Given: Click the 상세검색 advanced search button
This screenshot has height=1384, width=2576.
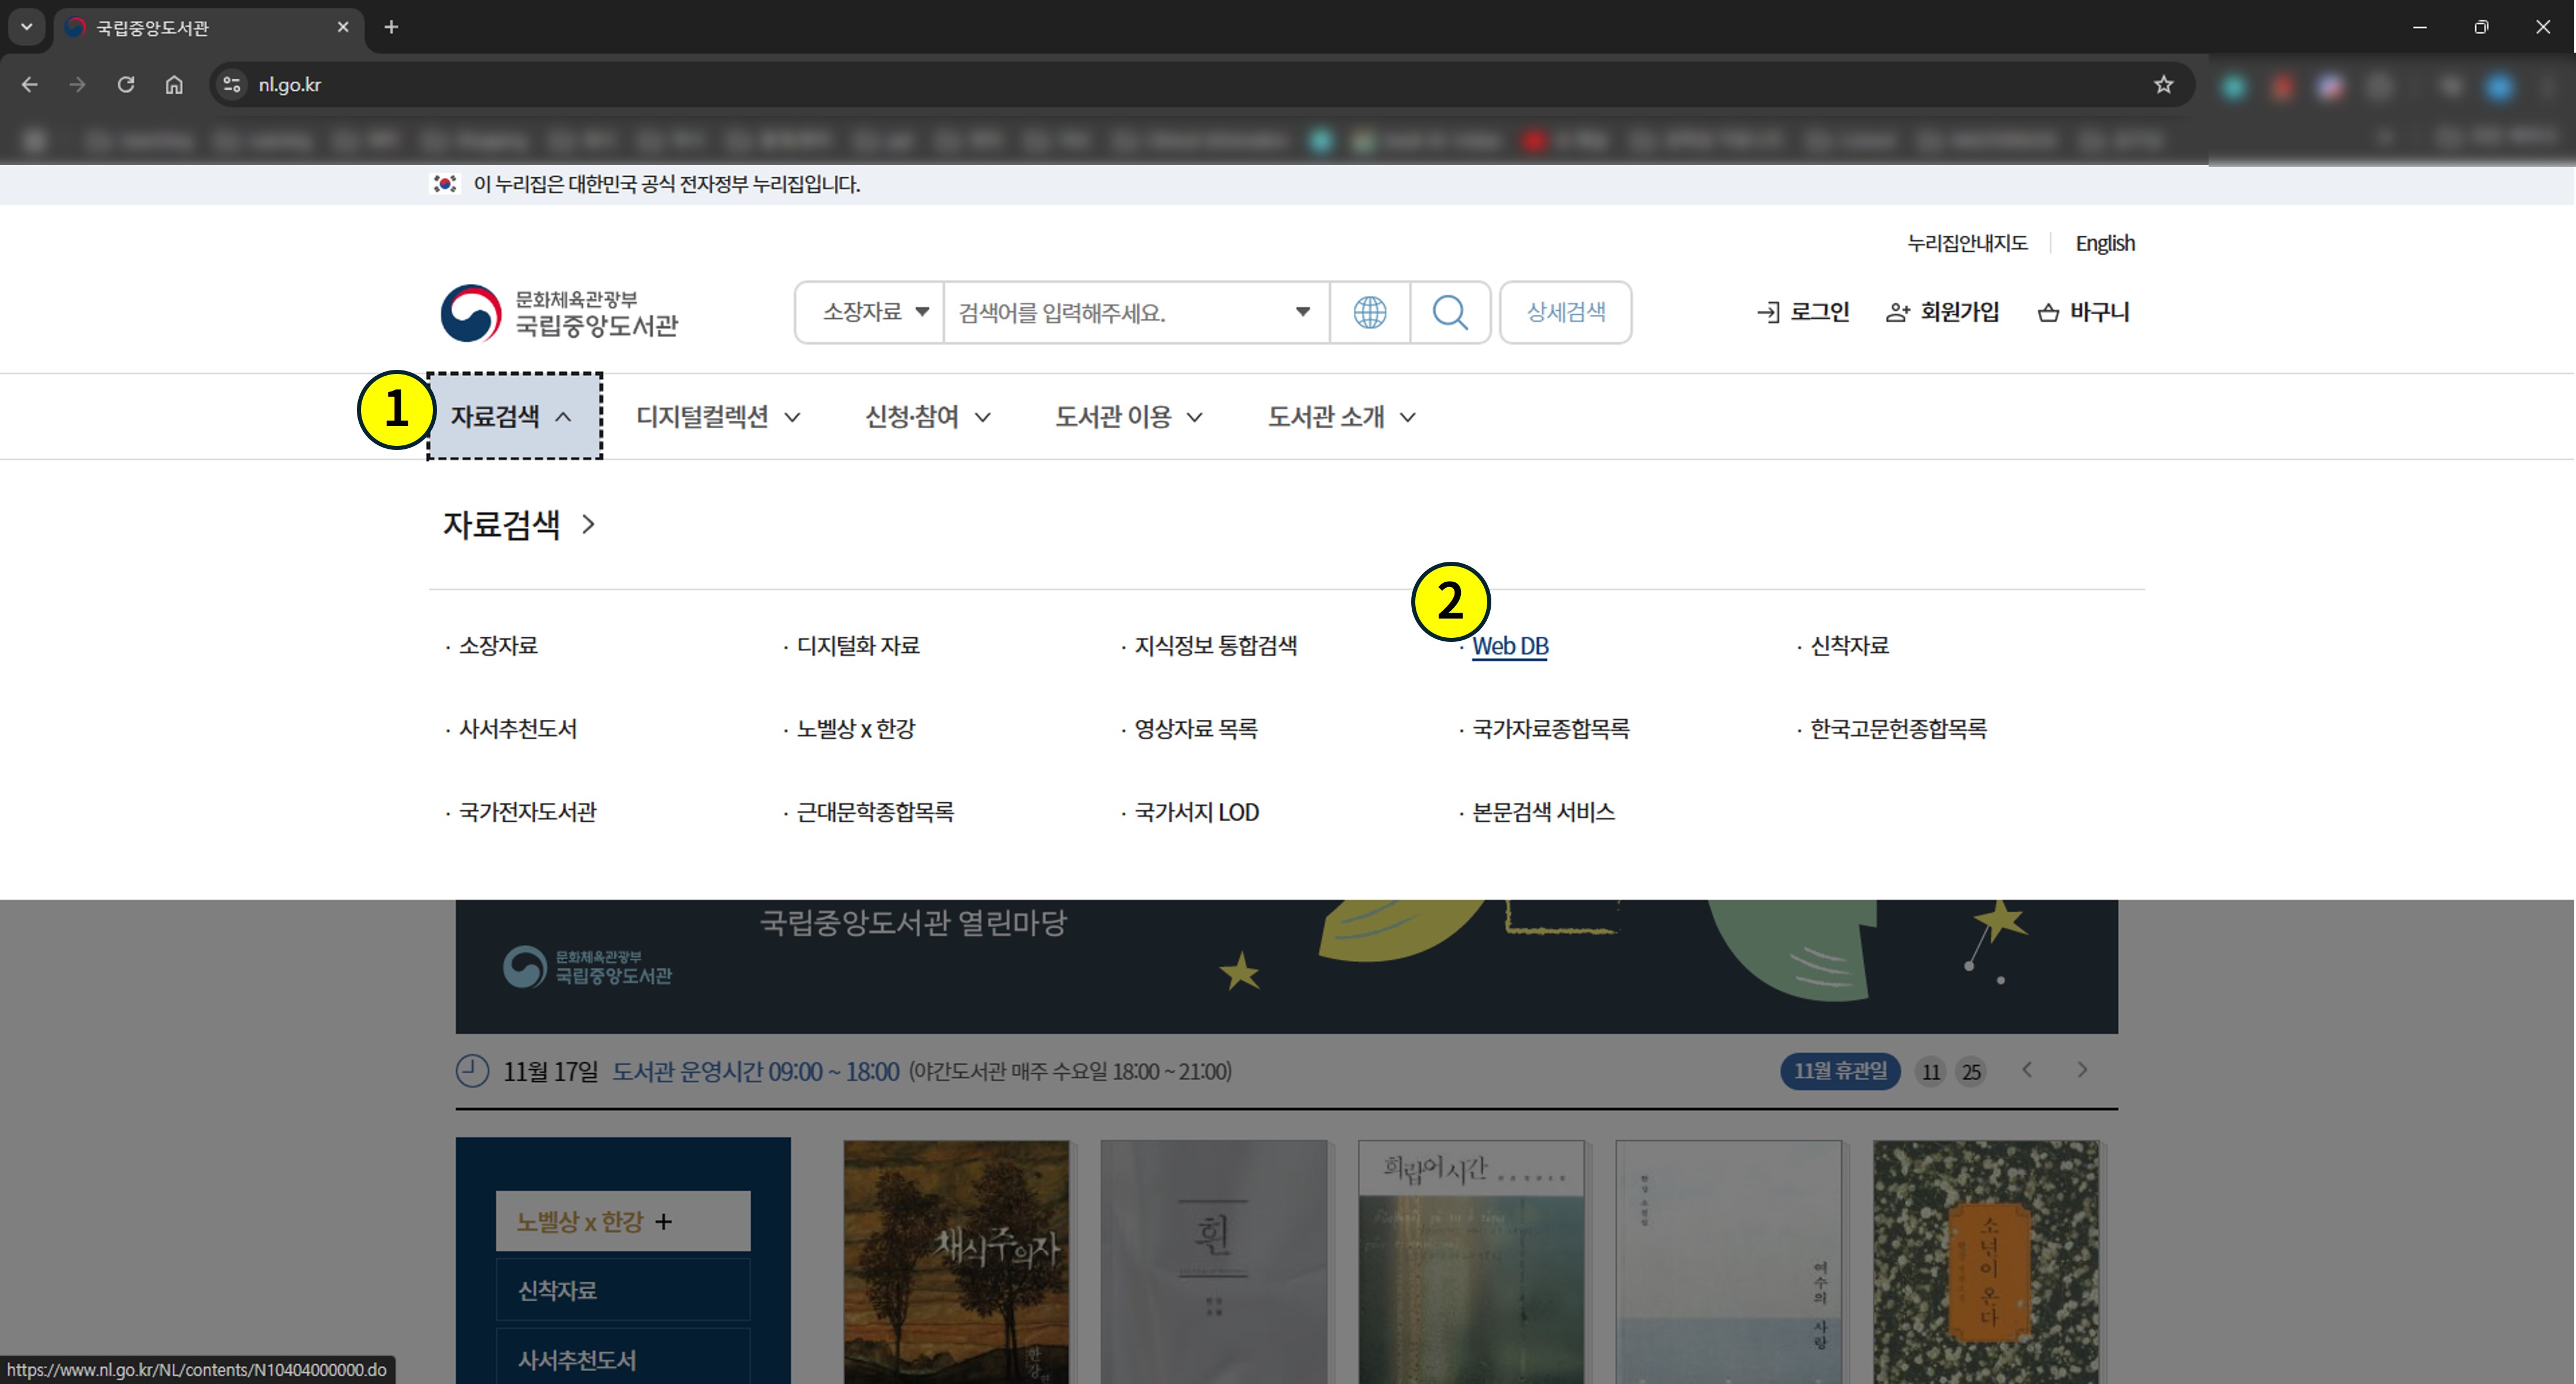Looking at the screenshot, I should click(x=1565, y=312).
